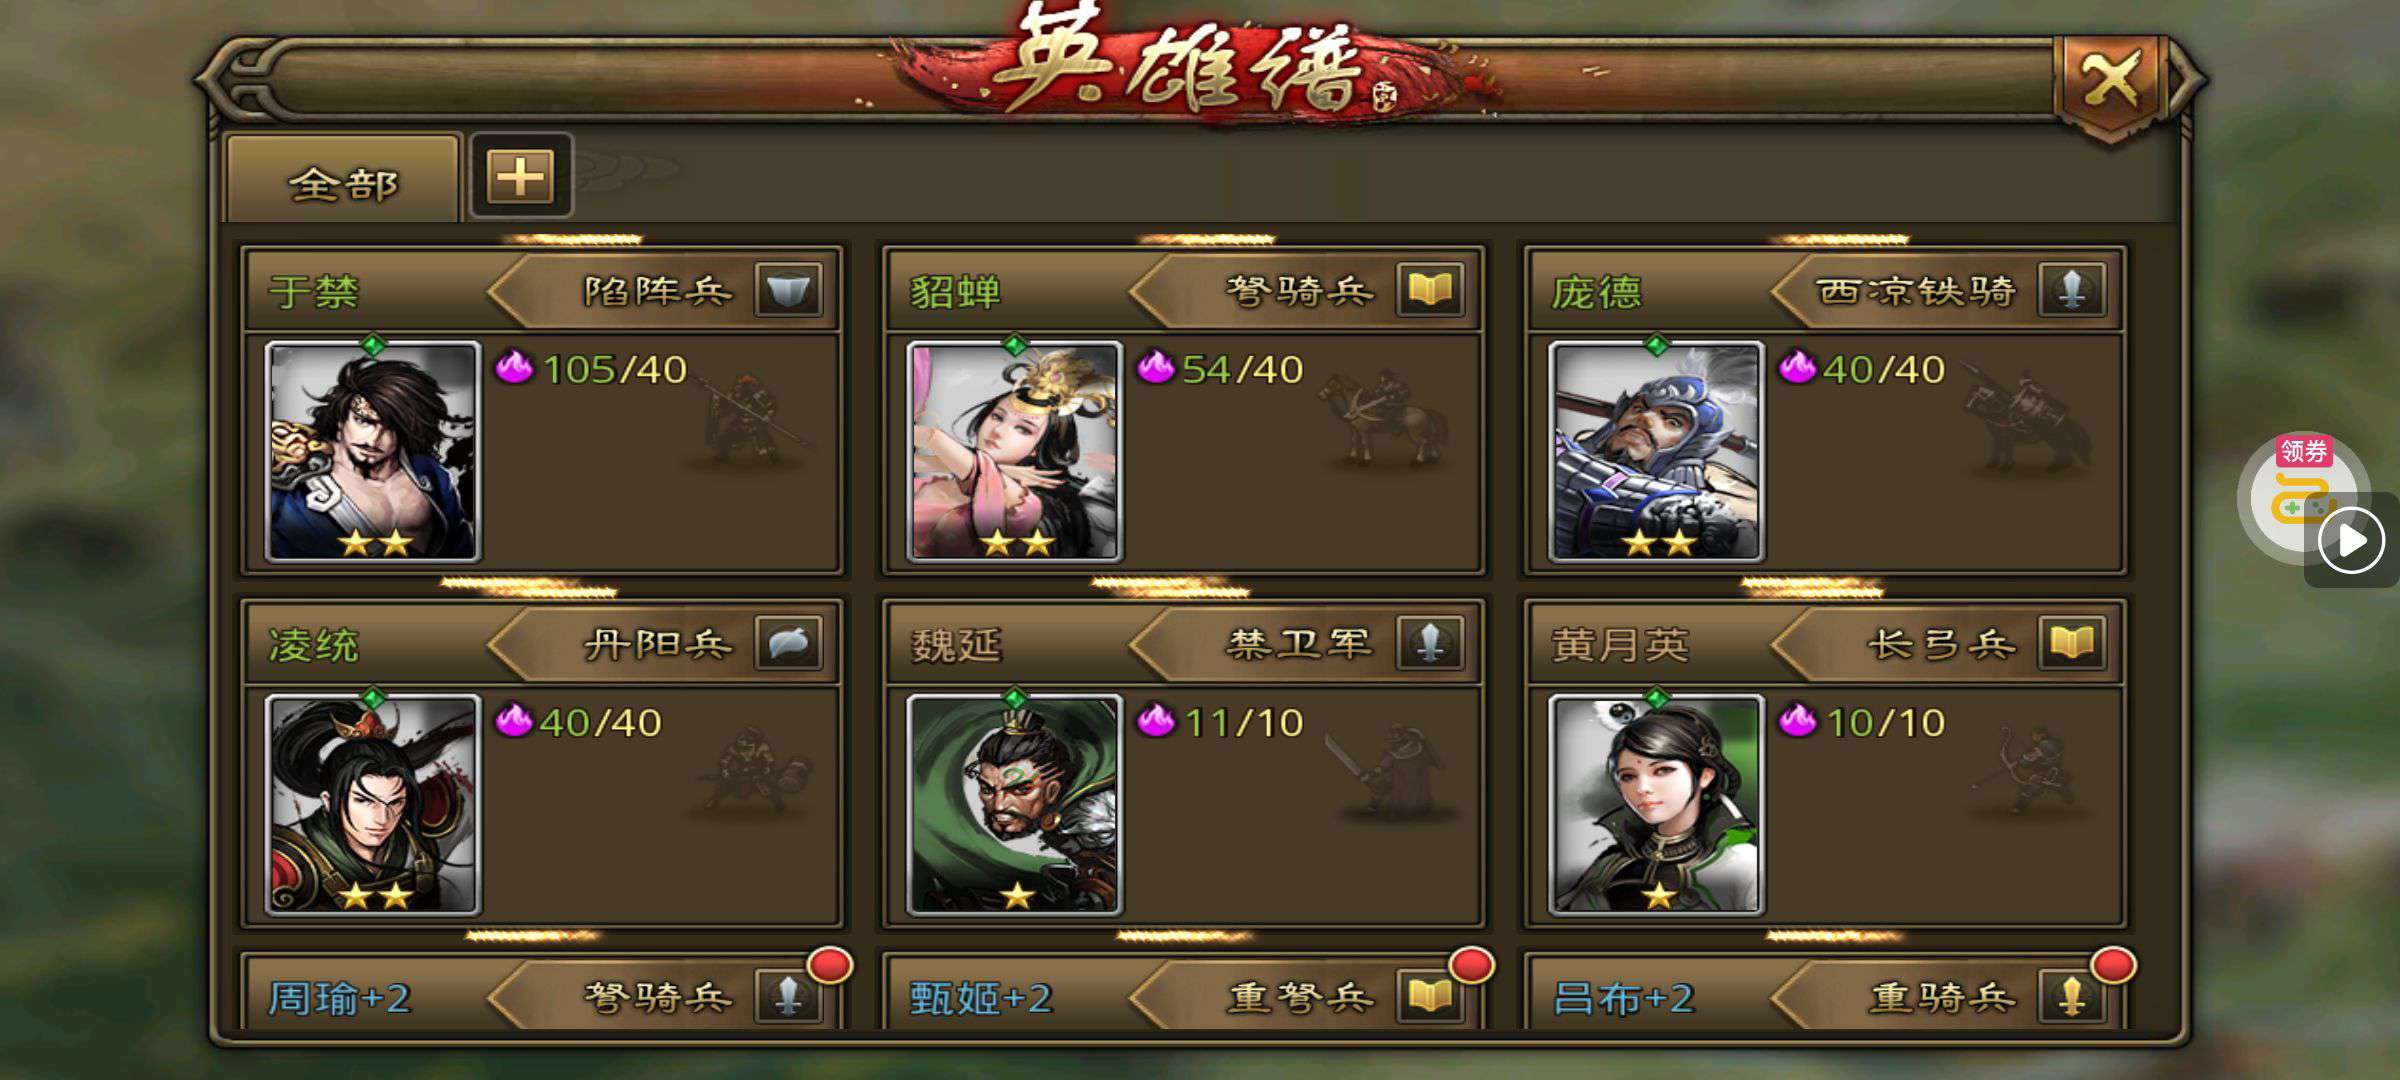Click the book icon next to 长弓兵
The height and width of the screenshot is (1080, 2400).
point(2072,643)
